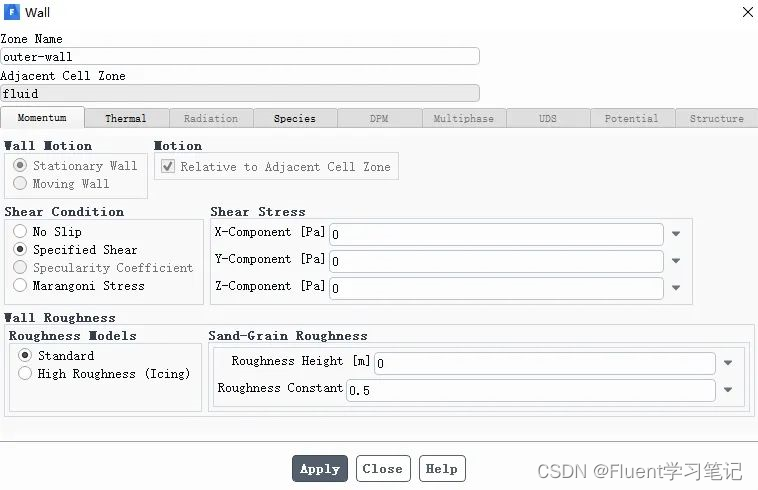Viewport: 758px width, 490px height.
Task: Open Roughness Constant dropdown arrow
Action: point(728,390)
